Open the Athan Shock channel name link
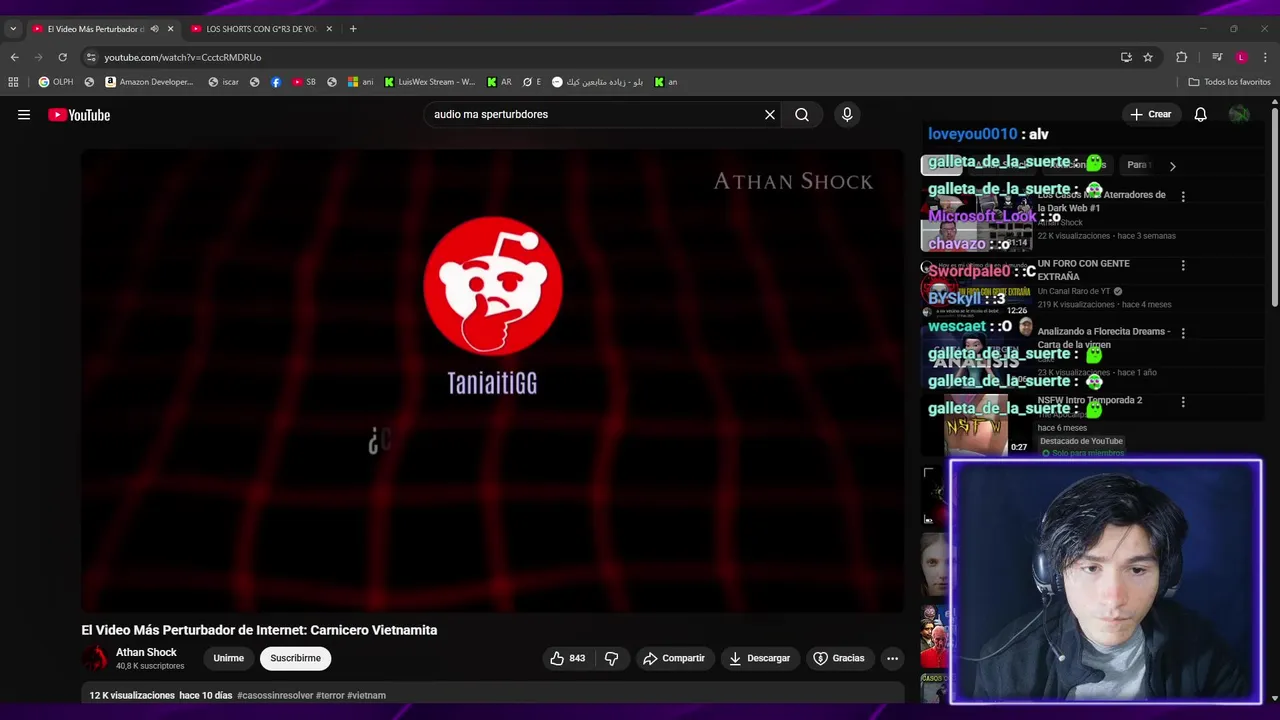The height and width of the screenshot is (720, 1280). pos(146,652)
